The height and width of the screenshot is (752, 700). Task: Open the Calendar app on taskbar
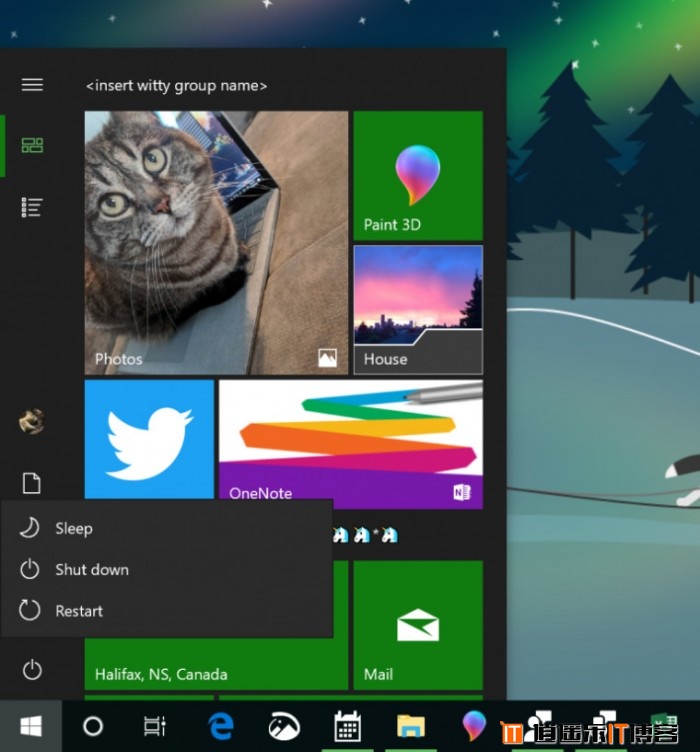tap(348, 726)
